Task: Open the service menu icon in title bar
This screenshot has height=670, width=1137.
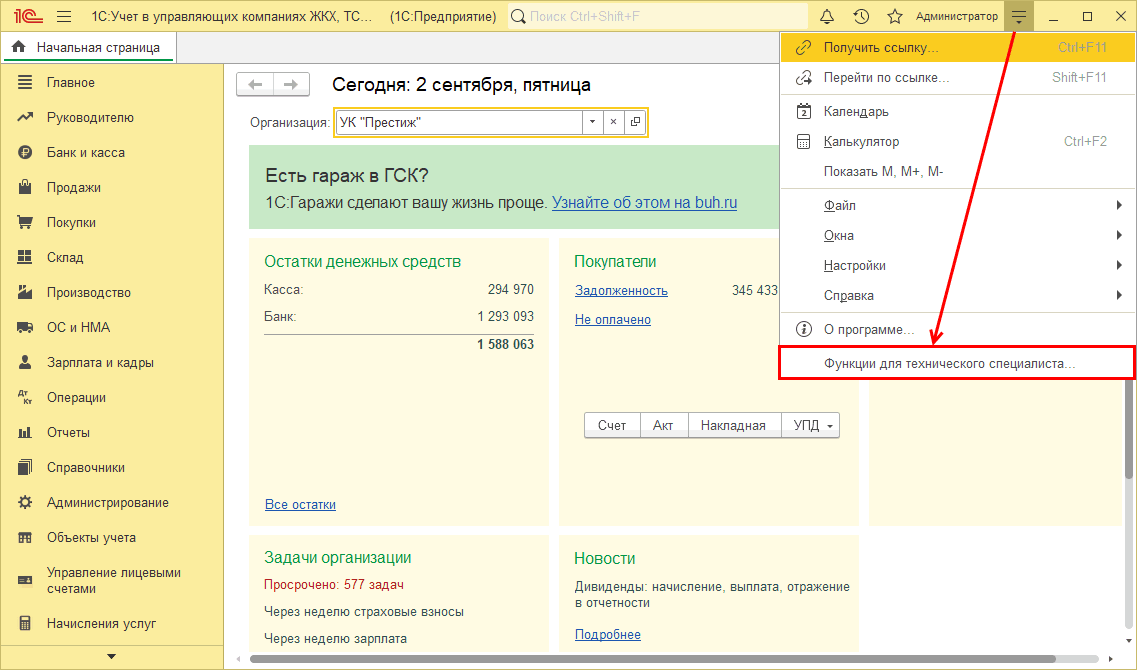Action: pyautogui.click(x=1019, y=16)
